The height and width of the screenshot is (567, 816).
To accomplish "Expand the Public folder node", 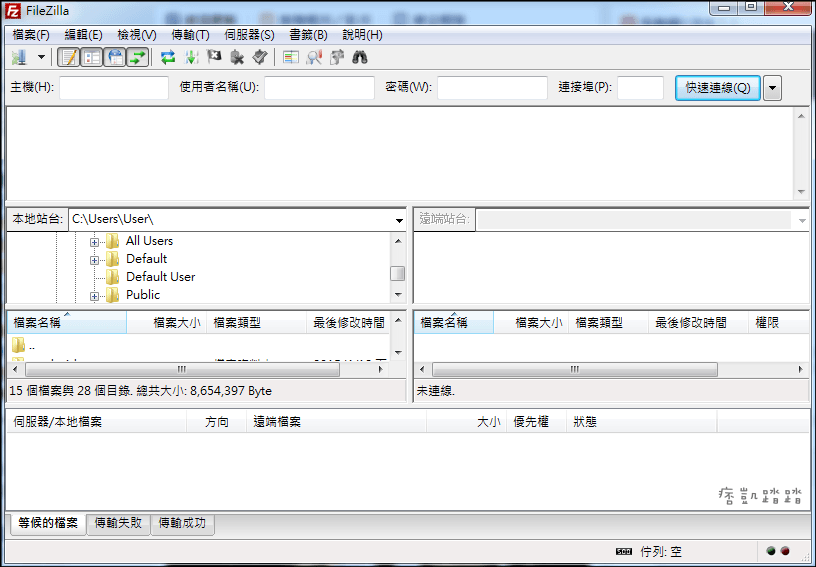I will (94, 297).
